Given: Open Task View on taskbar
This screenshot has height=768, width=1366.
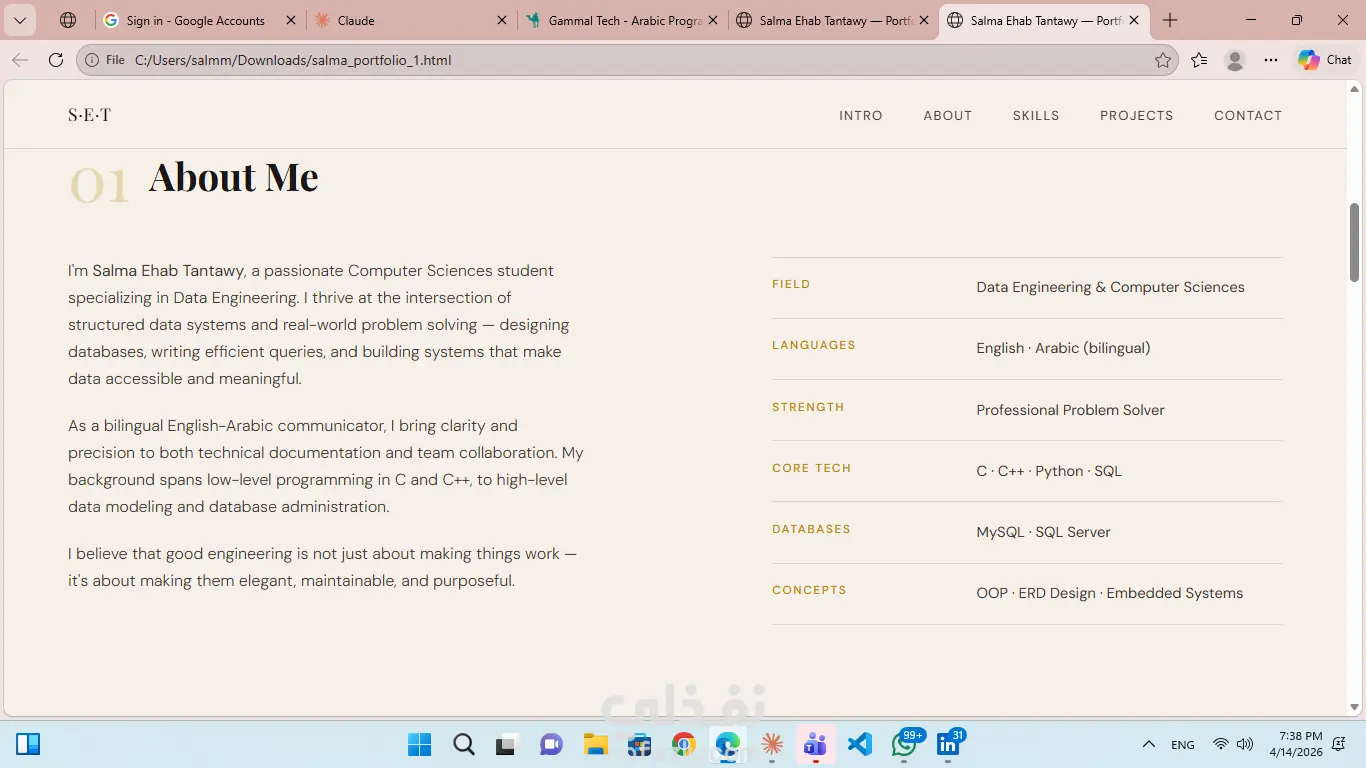Looking at the screenshot, I should coord(507,744).
